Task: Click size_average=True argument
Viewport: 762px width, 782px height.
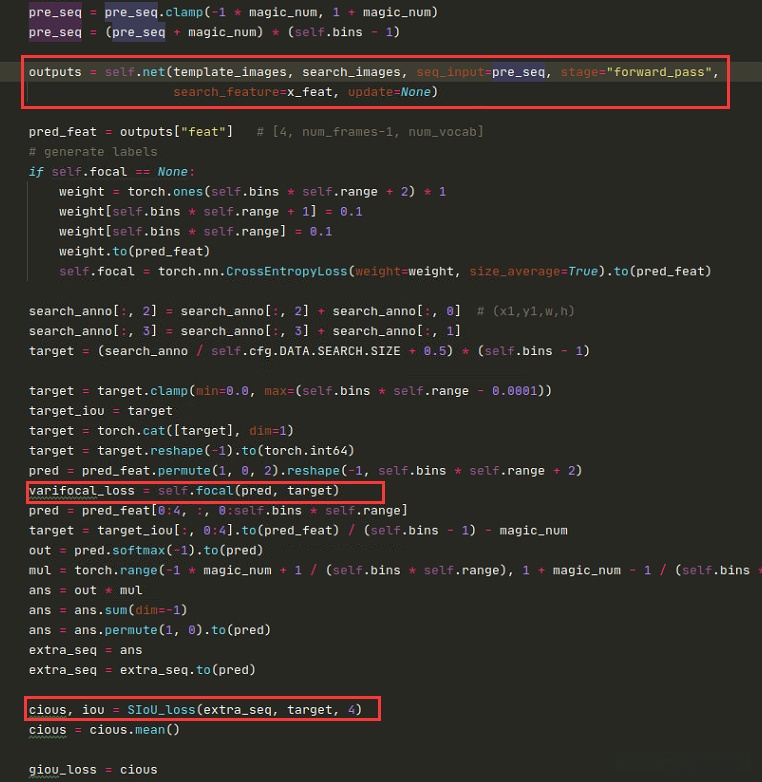Action: pos(534,271)
